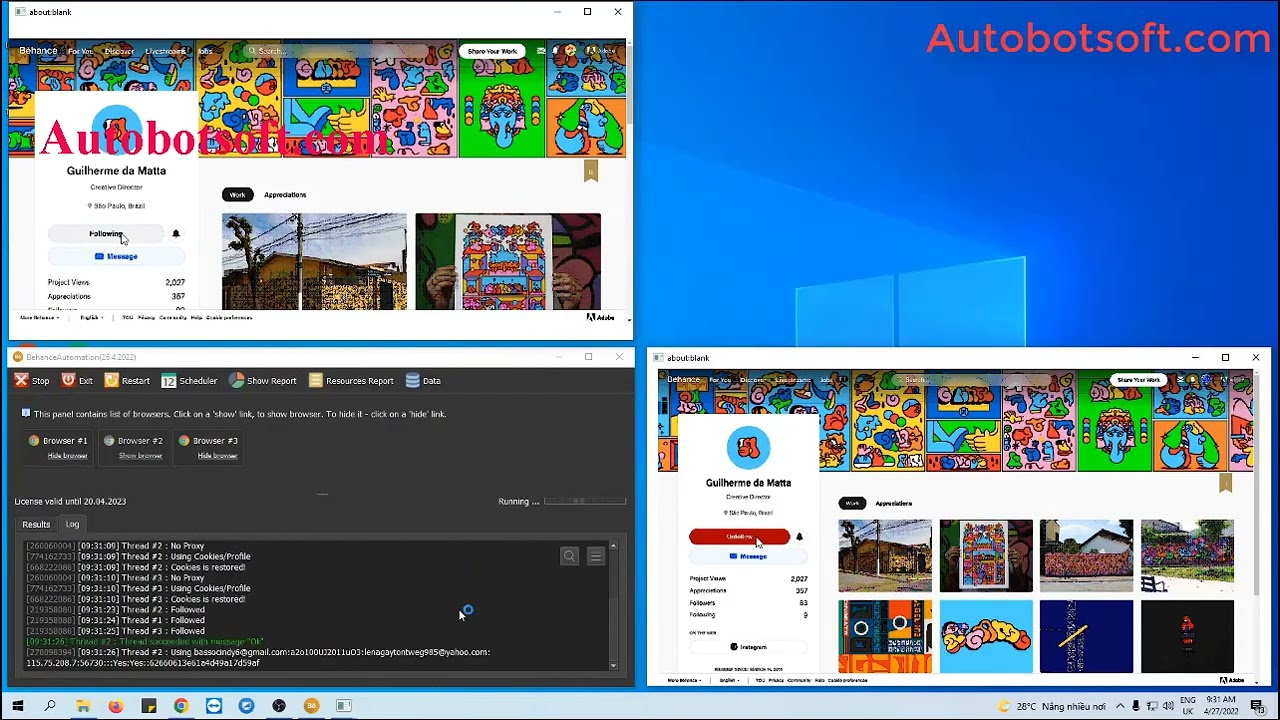Viewport: 1280px width, 720px height.
Task: Click the Browser #1 Chrome icon
Action: pyautogui.click(x=34, y=440)
